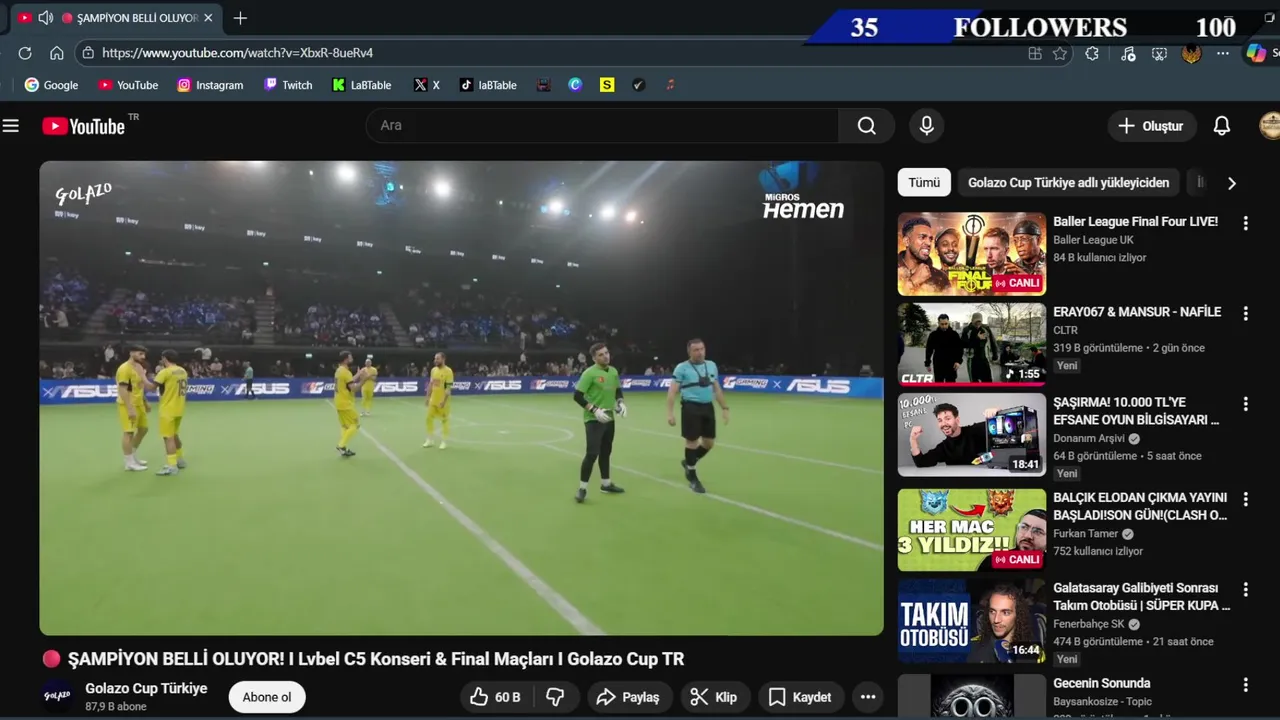Open the TikTok laBTable bookmark
1280x720 pixels.
[488, 85]
